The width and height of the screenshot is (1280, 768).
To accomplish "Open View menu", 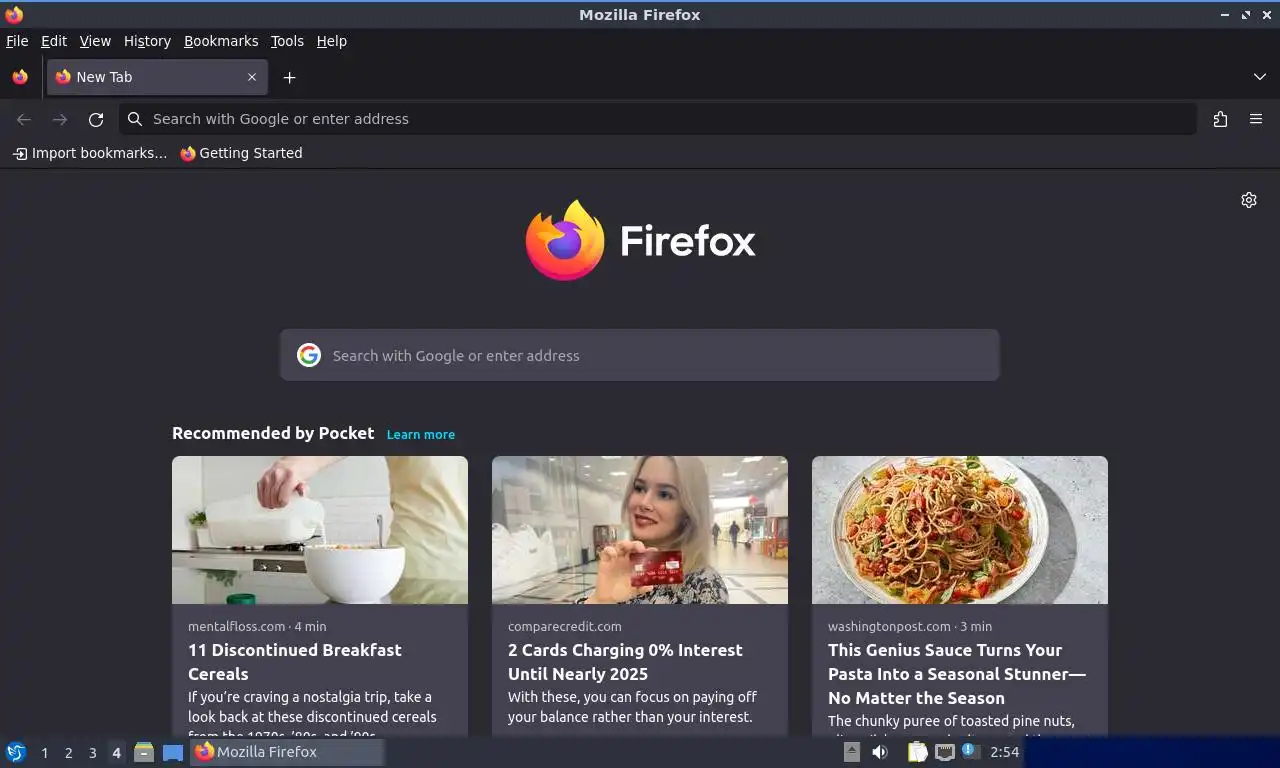I will [x=95, y=41].
